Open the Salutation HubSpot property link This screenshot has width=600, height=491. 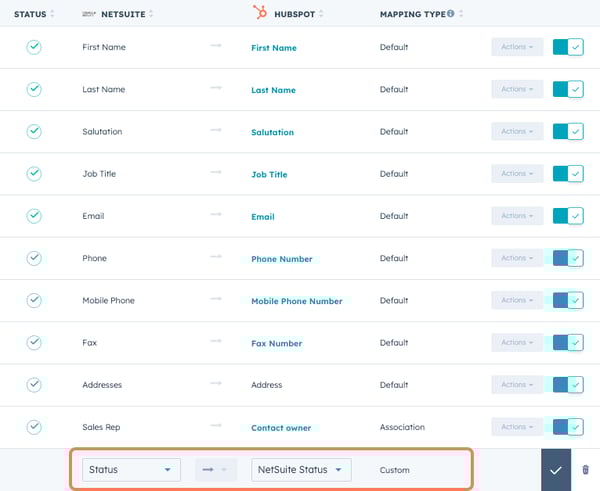tap(272, 132)
